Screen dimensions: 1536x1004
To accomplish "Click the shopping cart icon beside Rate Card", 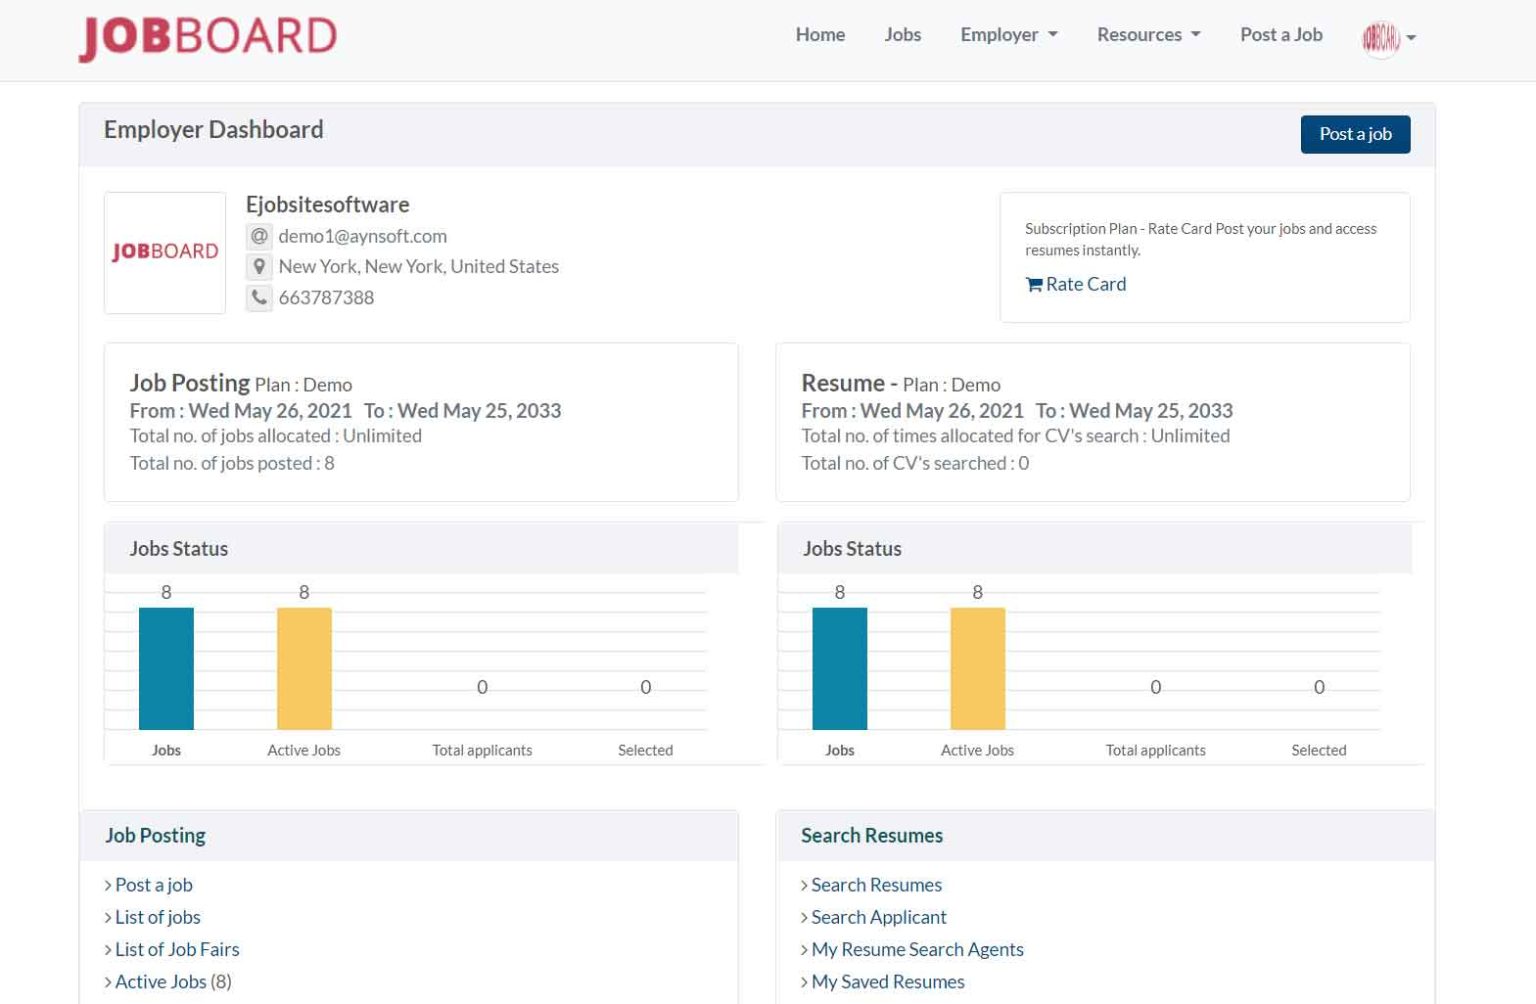I will pyautogui.click(x=1034, y=284).
